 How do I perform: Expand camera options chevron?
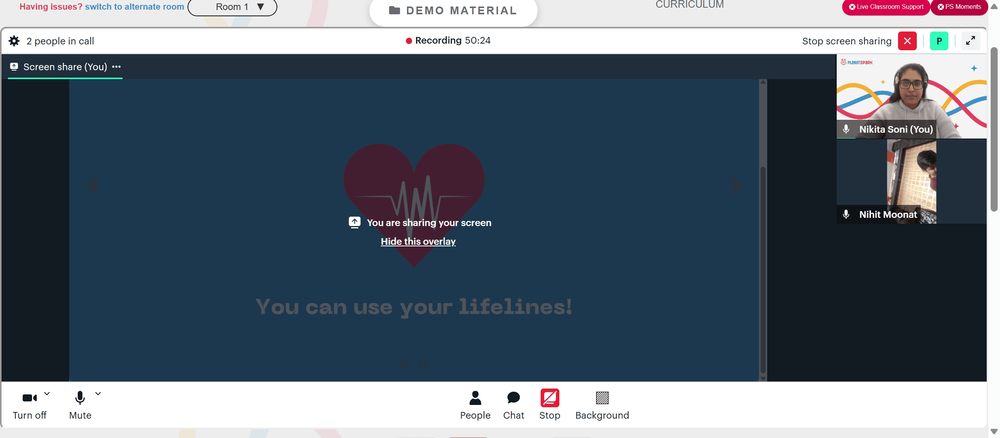tap(47, 394)
